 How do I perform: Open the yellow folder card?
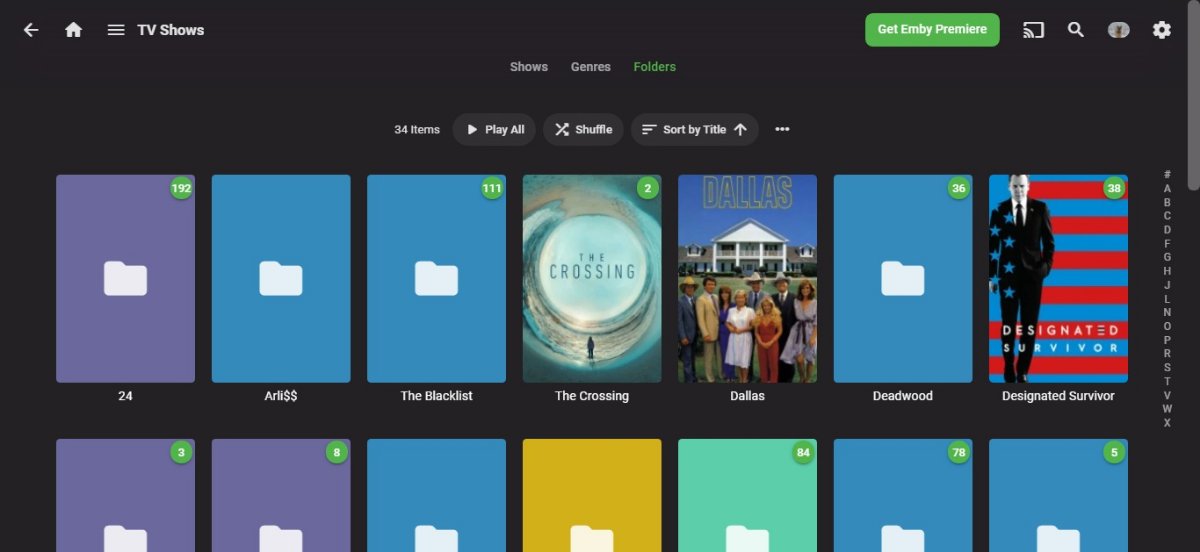click(592, 495)
